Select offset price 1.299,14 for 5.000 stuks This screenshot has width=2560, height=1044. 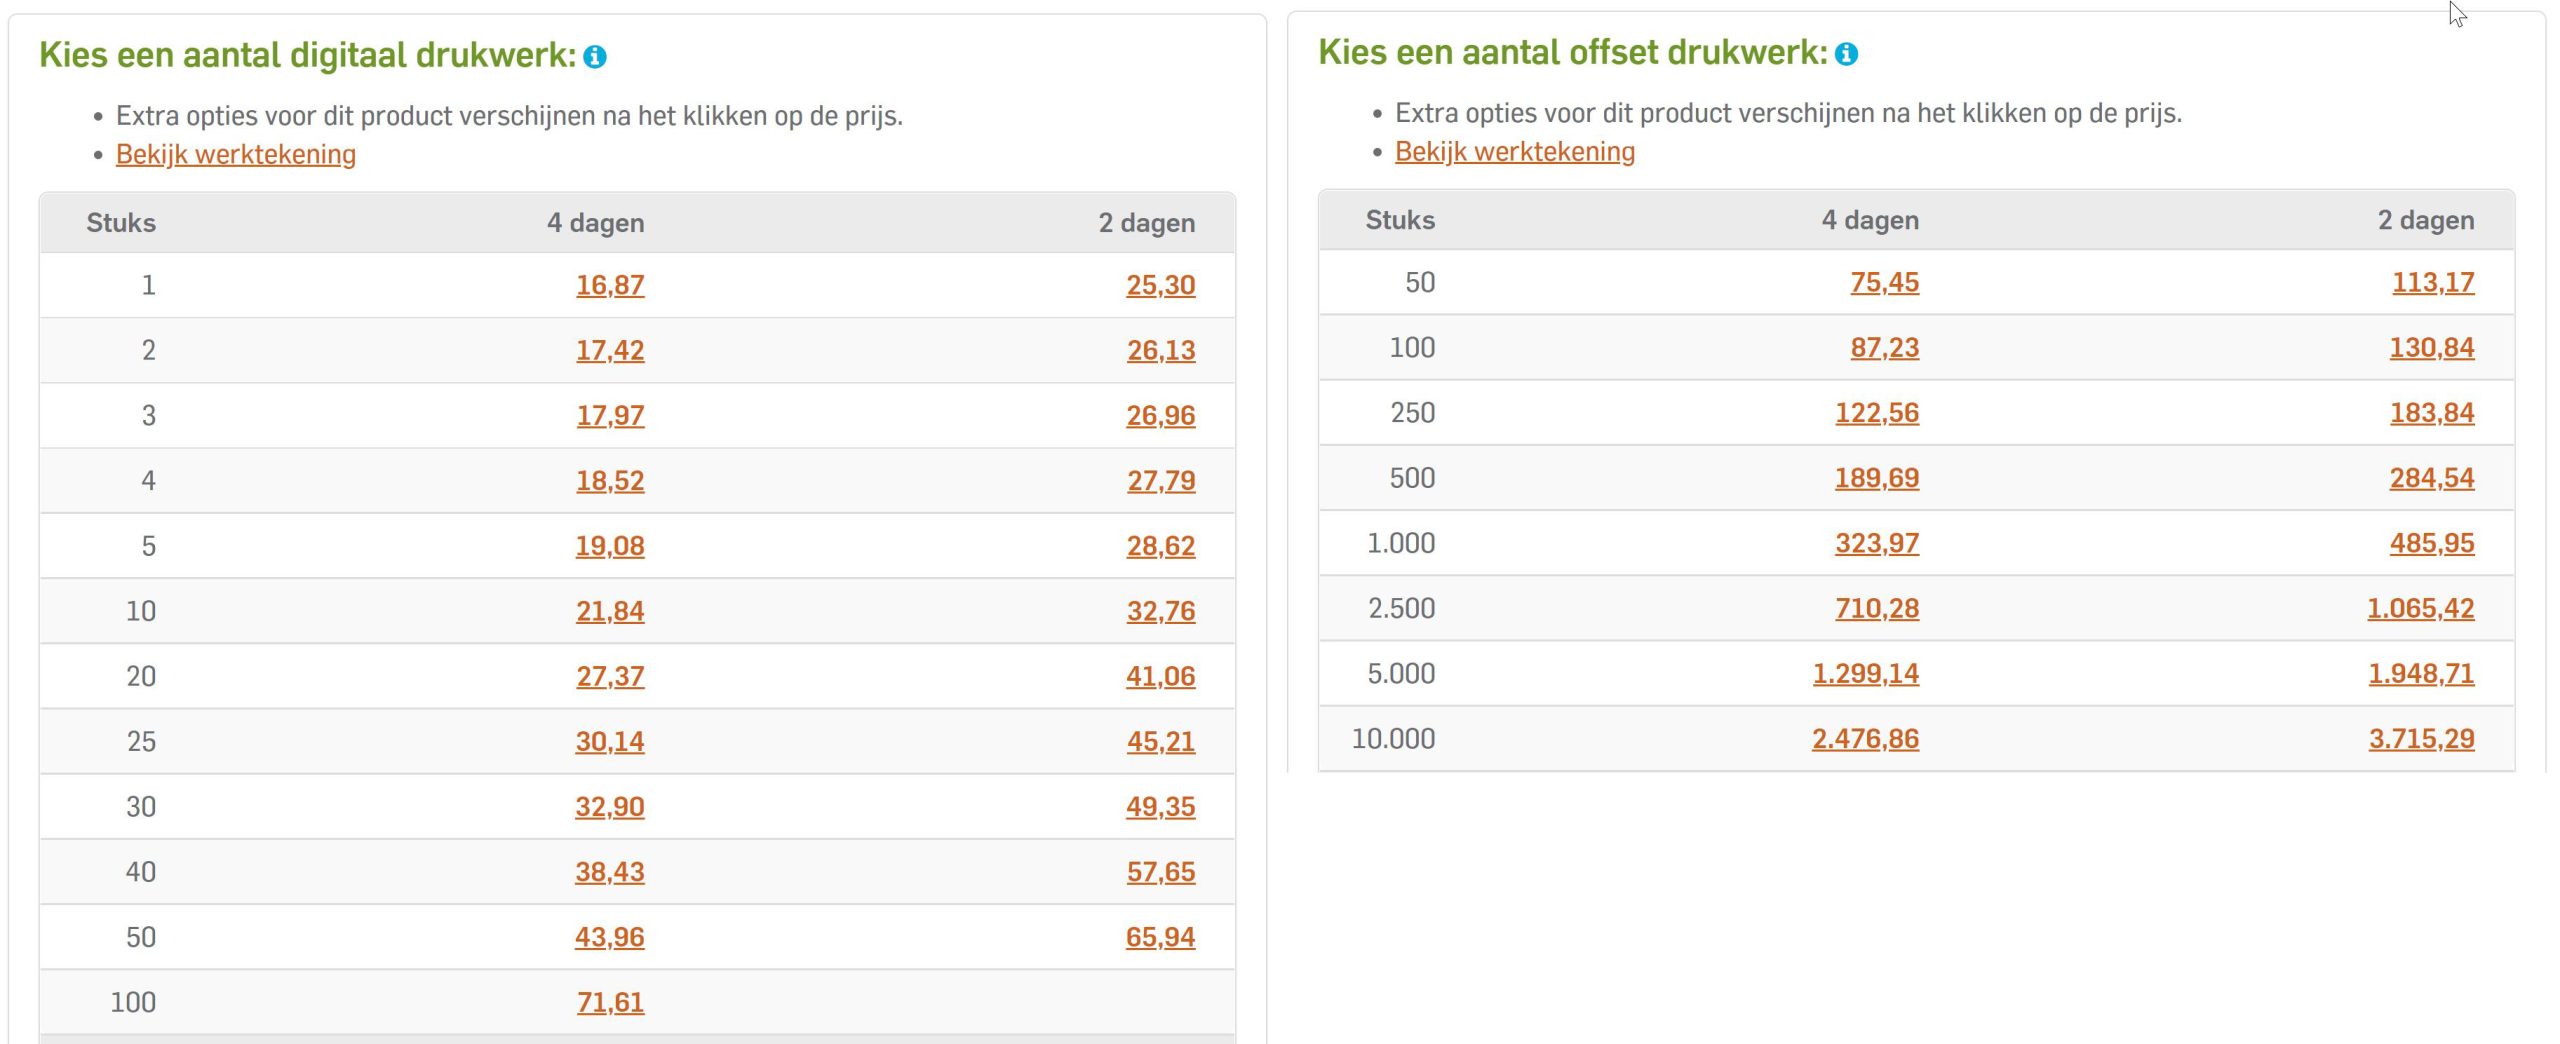[1866, 673]
